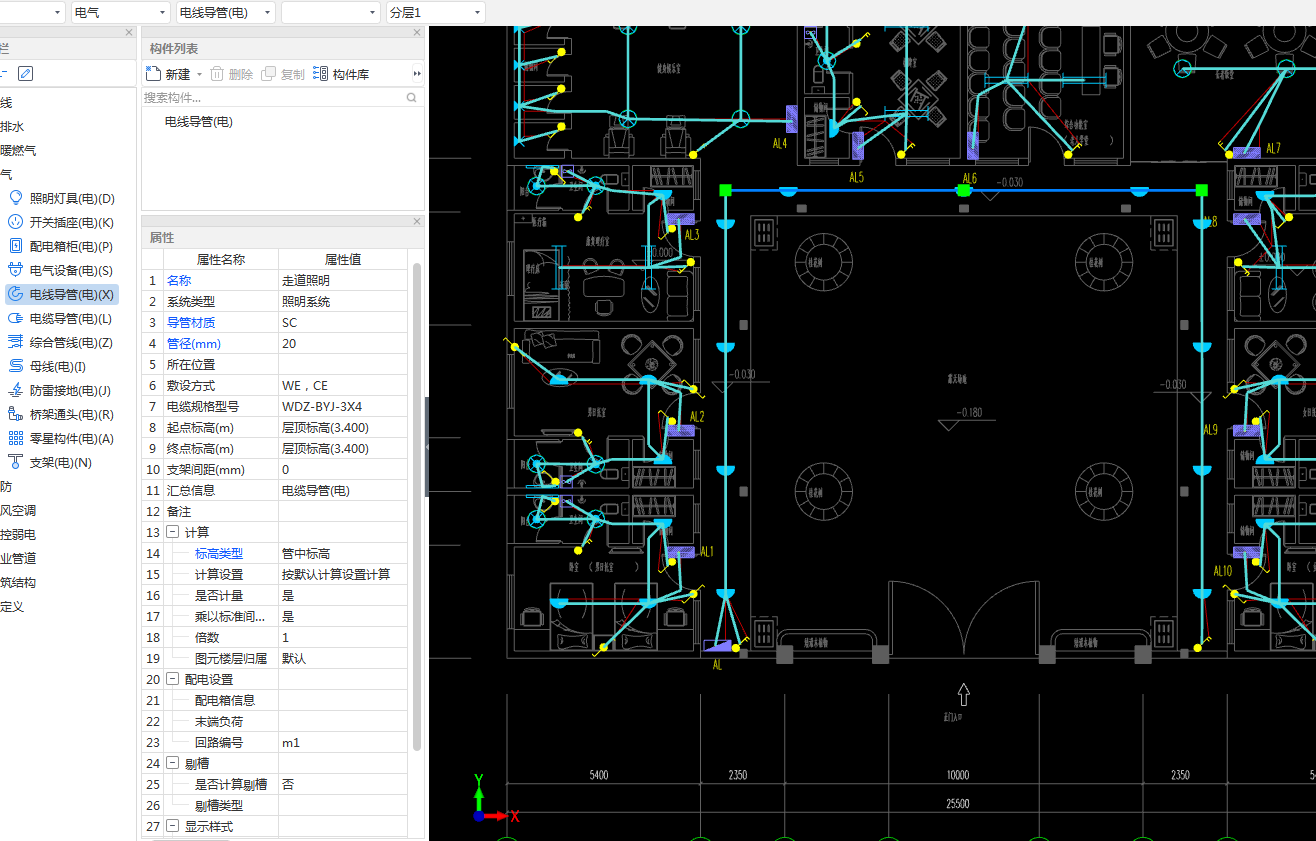Open the 业管道 category in navigation
Screen dimensions: 1316x841
tap(18, 559)
